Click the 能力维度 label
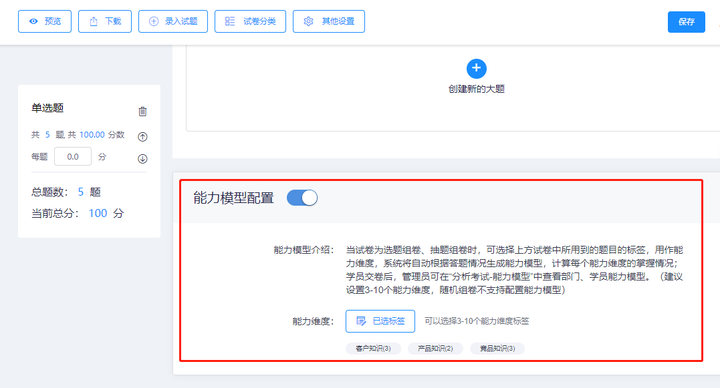The width and height of the screenshot is (720, 388). click(313, 321)
